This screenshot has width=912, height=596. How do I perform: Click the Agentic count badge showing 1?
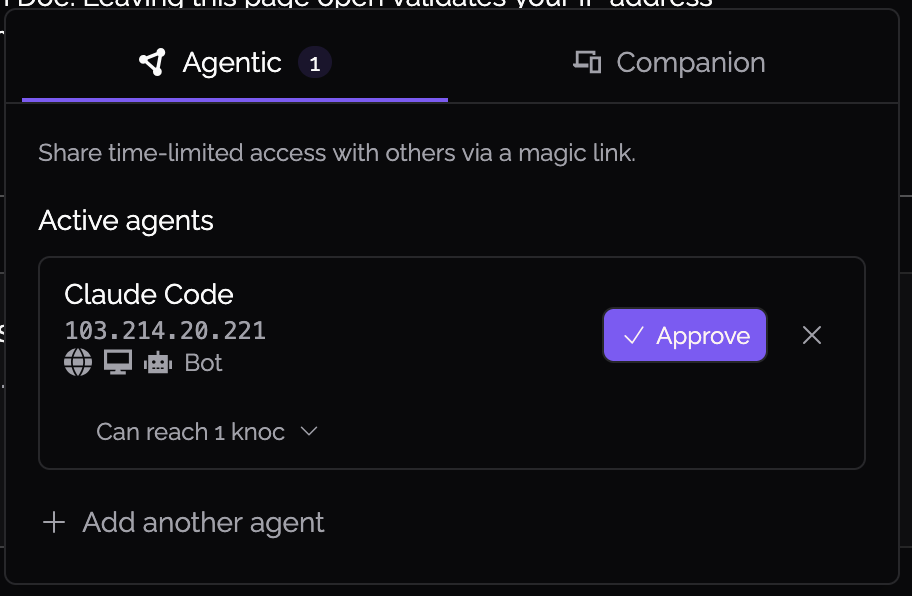315,63
